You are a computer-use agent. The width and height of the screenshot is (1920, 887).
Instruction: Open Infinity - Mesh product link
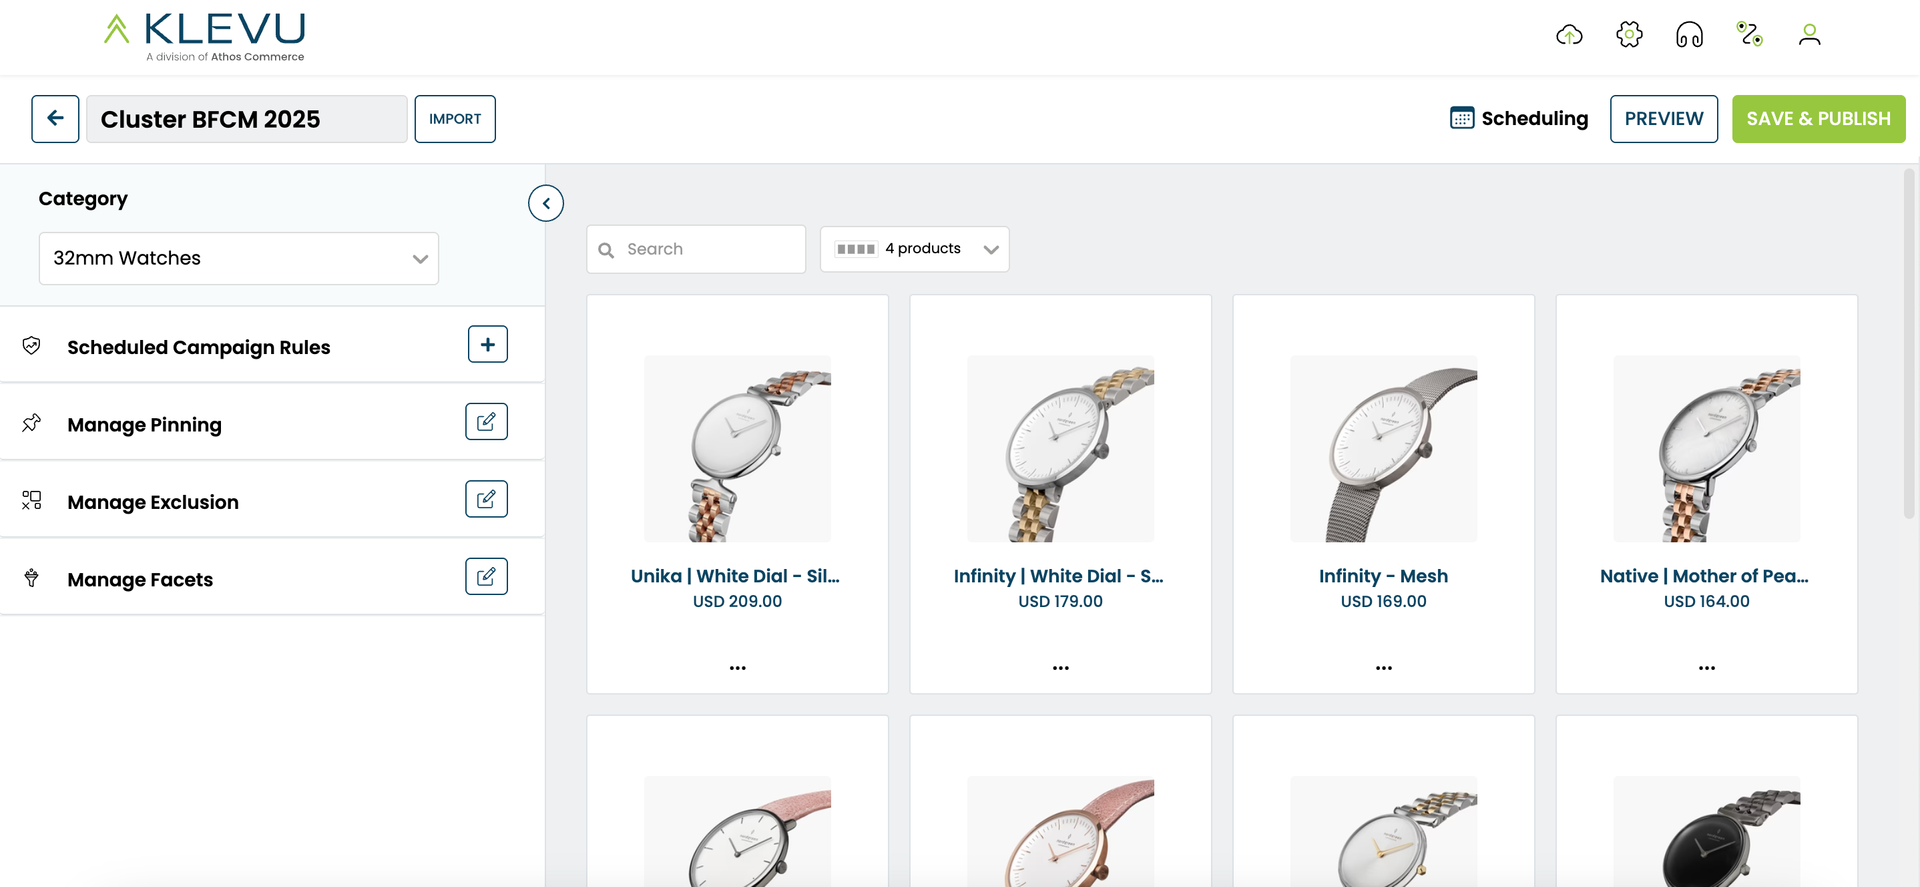pyautogui.click(x=1384, y=576)
